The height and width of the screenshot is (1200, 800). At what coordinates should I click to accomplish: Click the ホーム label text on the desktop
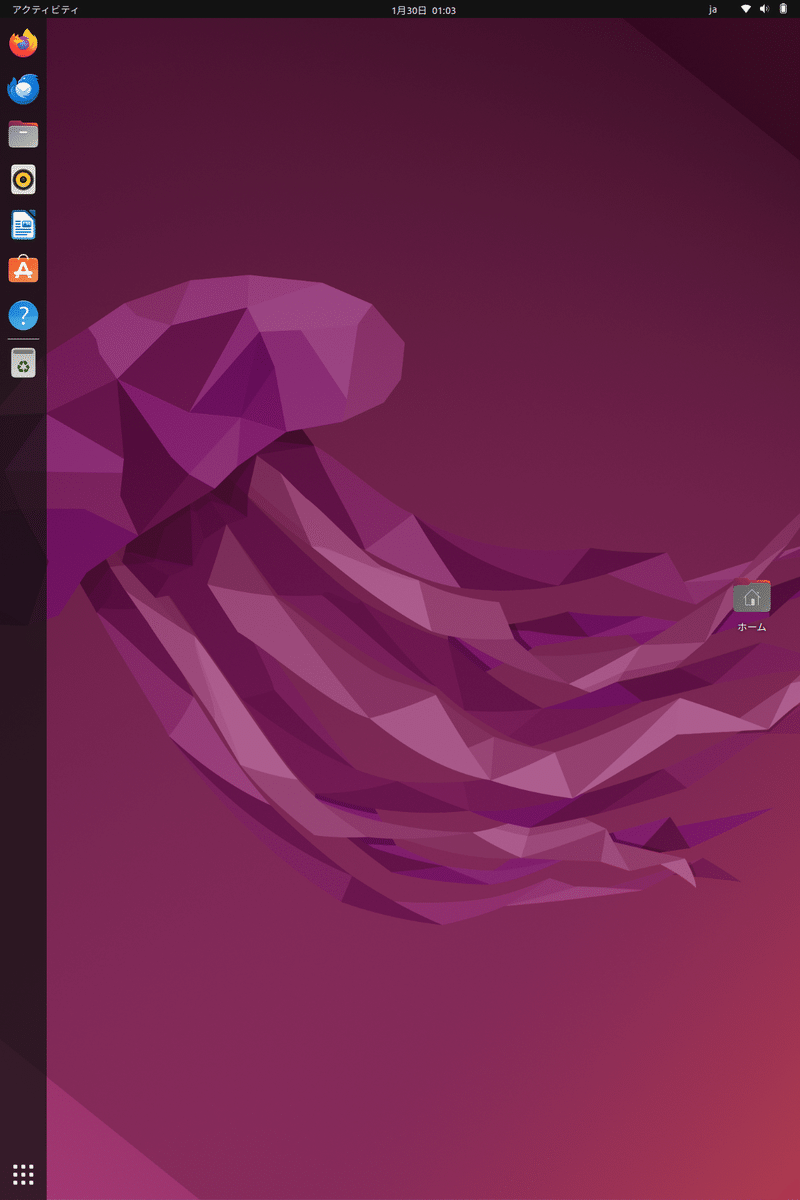point(752,627)
